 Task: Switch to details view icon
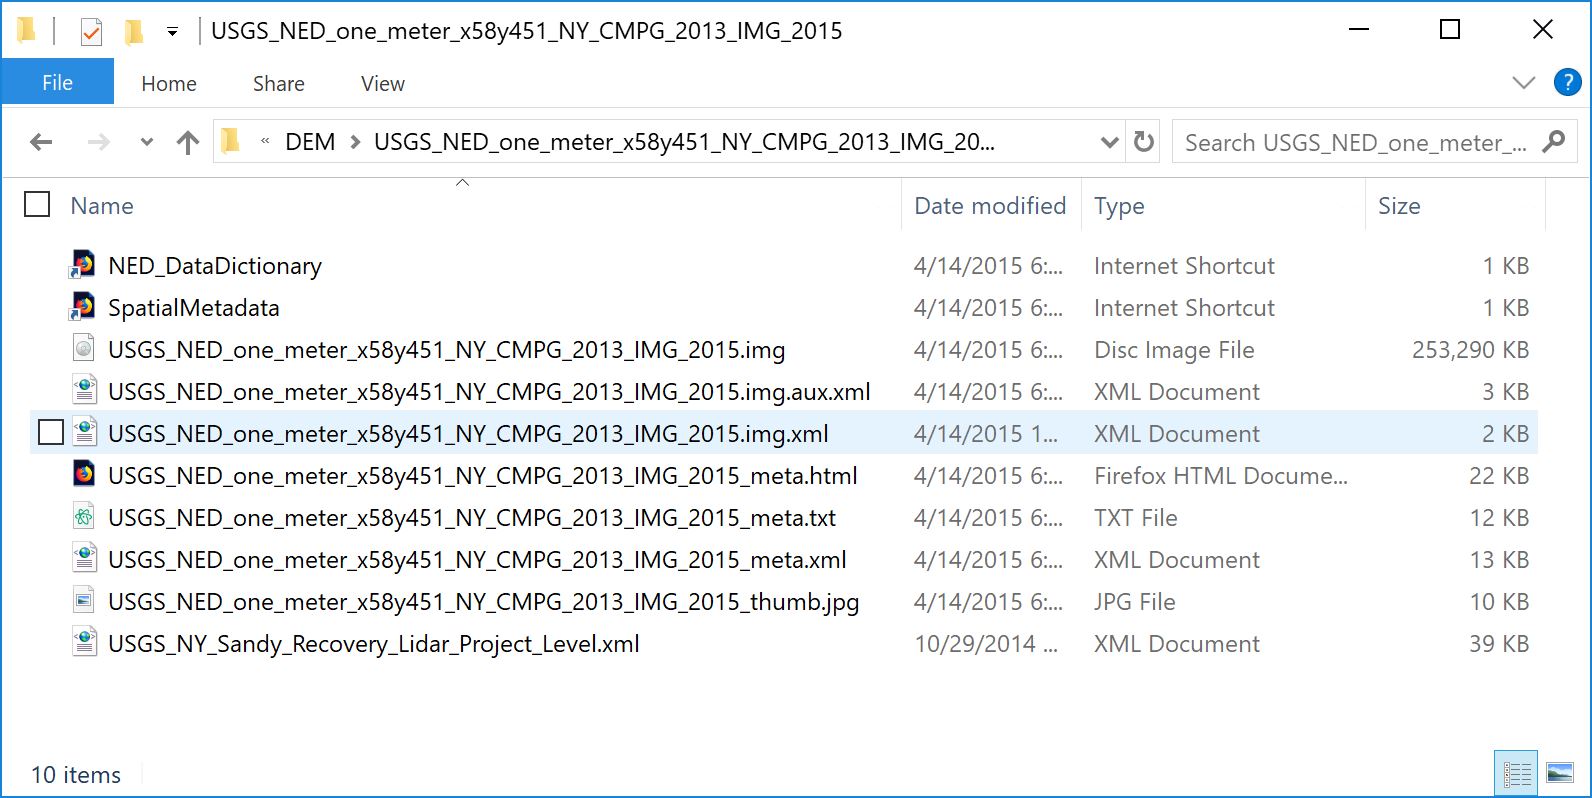pyautogui.click(x=1516, y=773)
